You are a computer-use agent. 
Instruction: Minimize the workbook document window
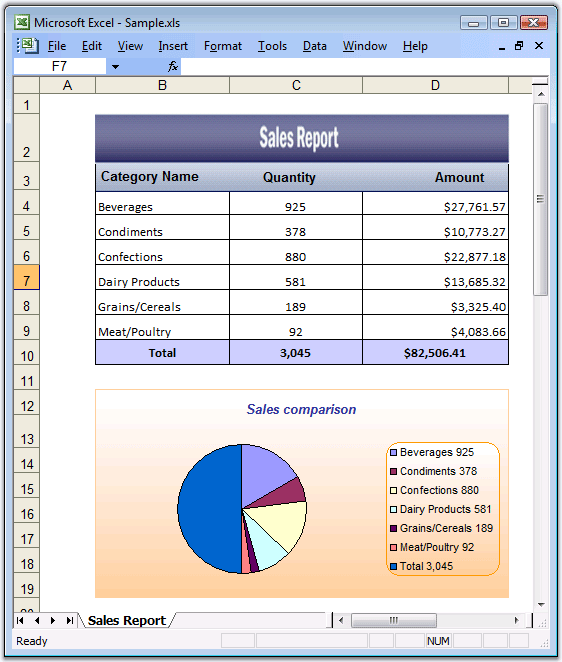click(502, 47)
